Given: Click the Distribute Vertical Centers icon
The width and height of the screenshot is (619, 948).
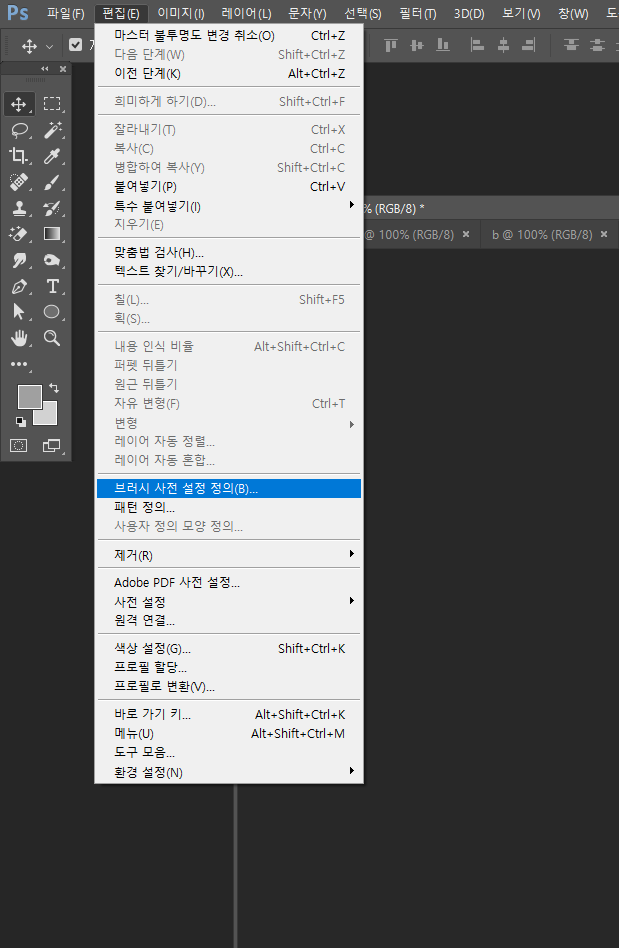Looking at the screenshot, I should (597, 45).
